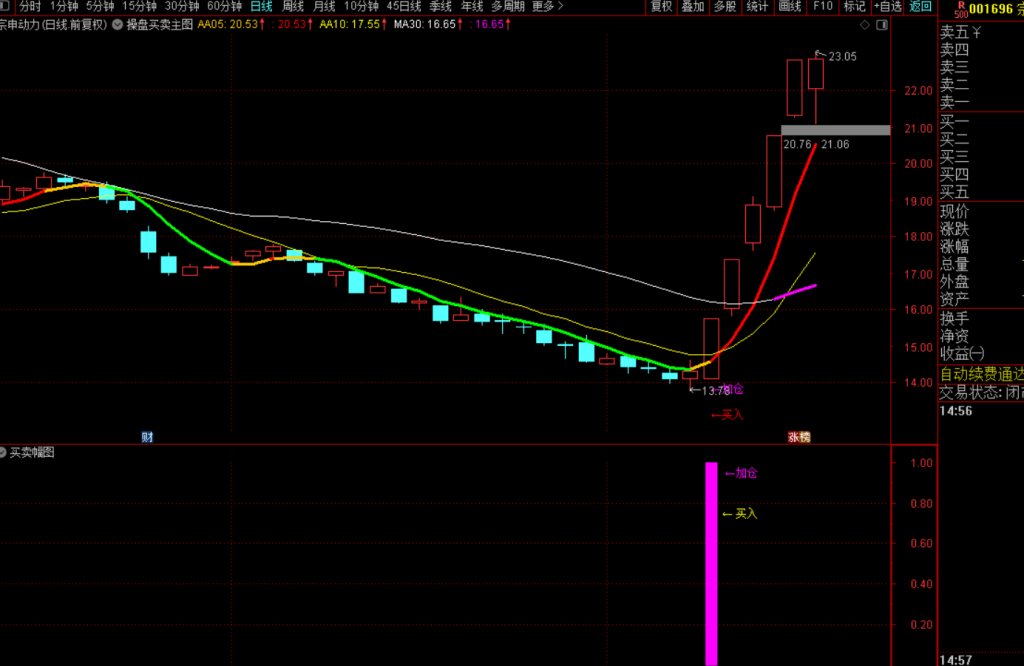Expand the 更多 more periods menu
This screenshot has width=1024, height=666.
[547, 7]
